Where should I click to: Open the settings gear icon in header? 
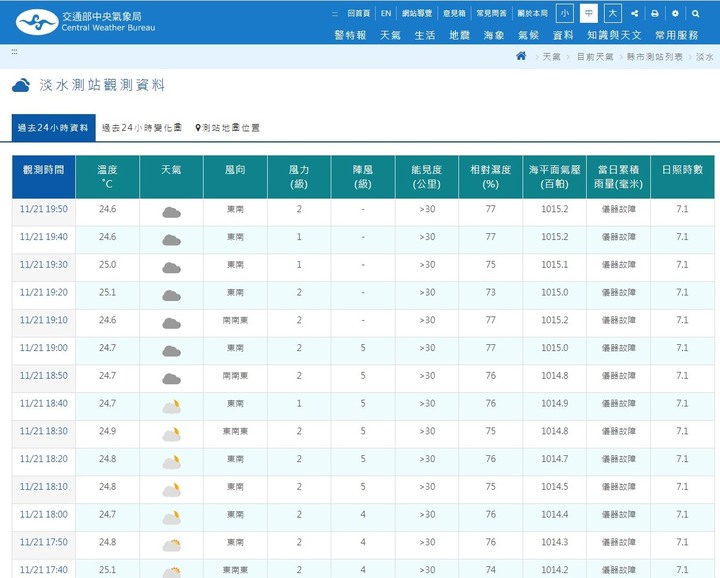pos(675,13)
